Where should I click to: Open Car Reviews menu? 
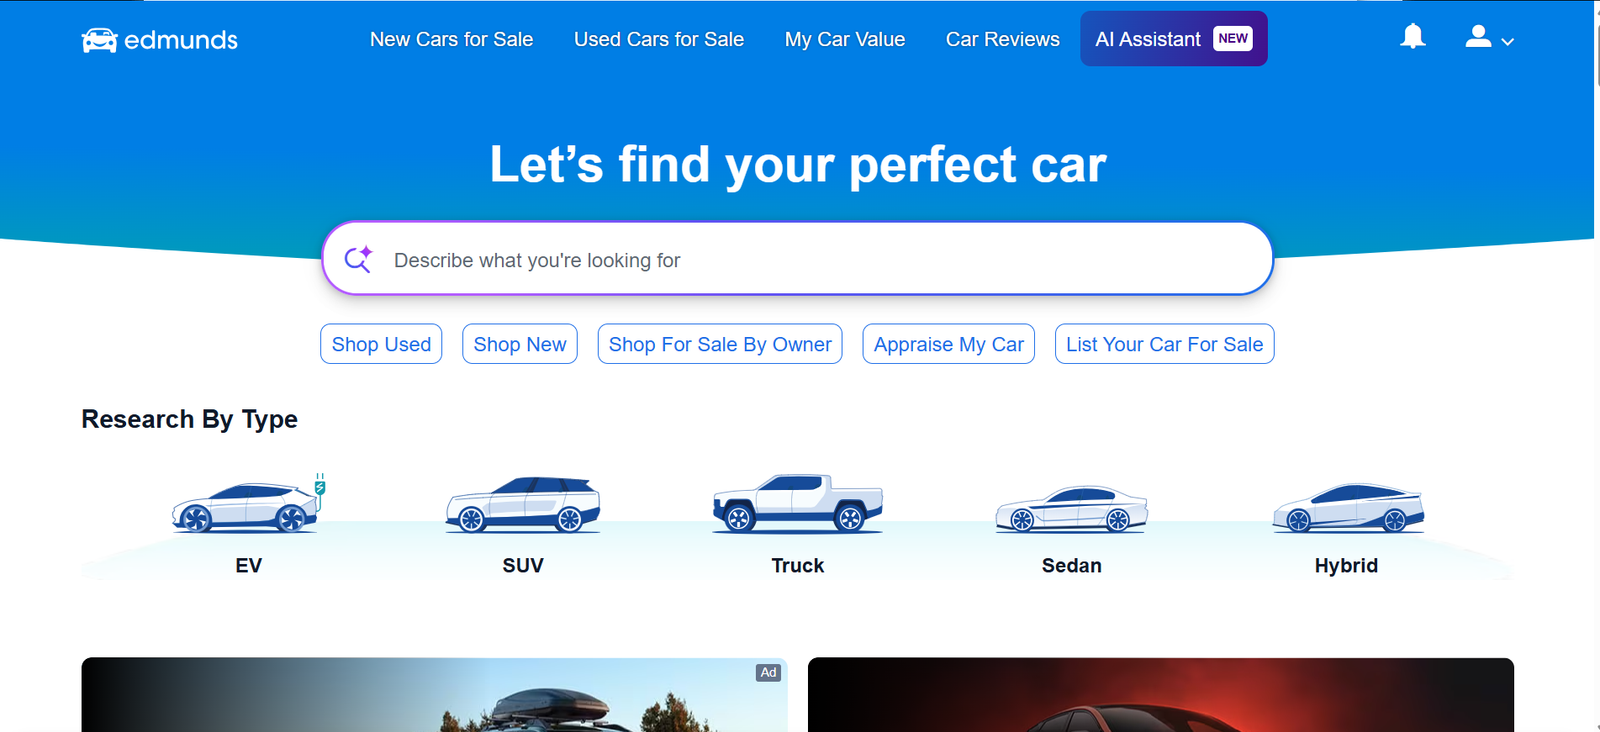click(1003, 39)
